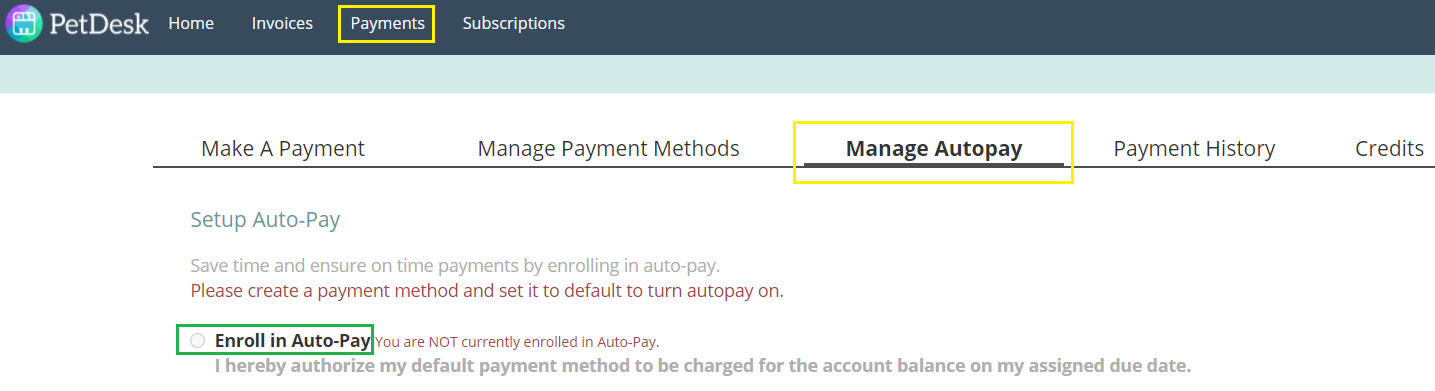Open the Invoices menu item
This screenshot has width=1435, height=391.
tap(282, 23)
